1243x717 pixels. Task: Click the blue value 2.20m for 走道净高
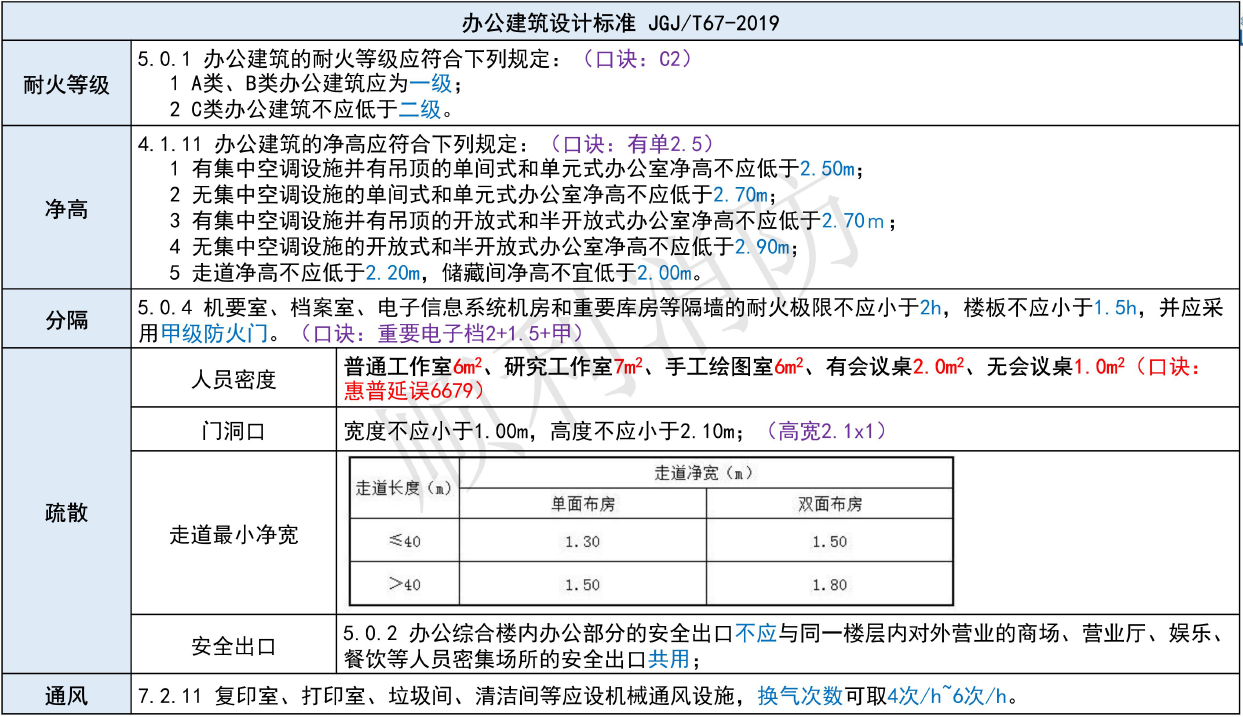(x=395, y=272)
